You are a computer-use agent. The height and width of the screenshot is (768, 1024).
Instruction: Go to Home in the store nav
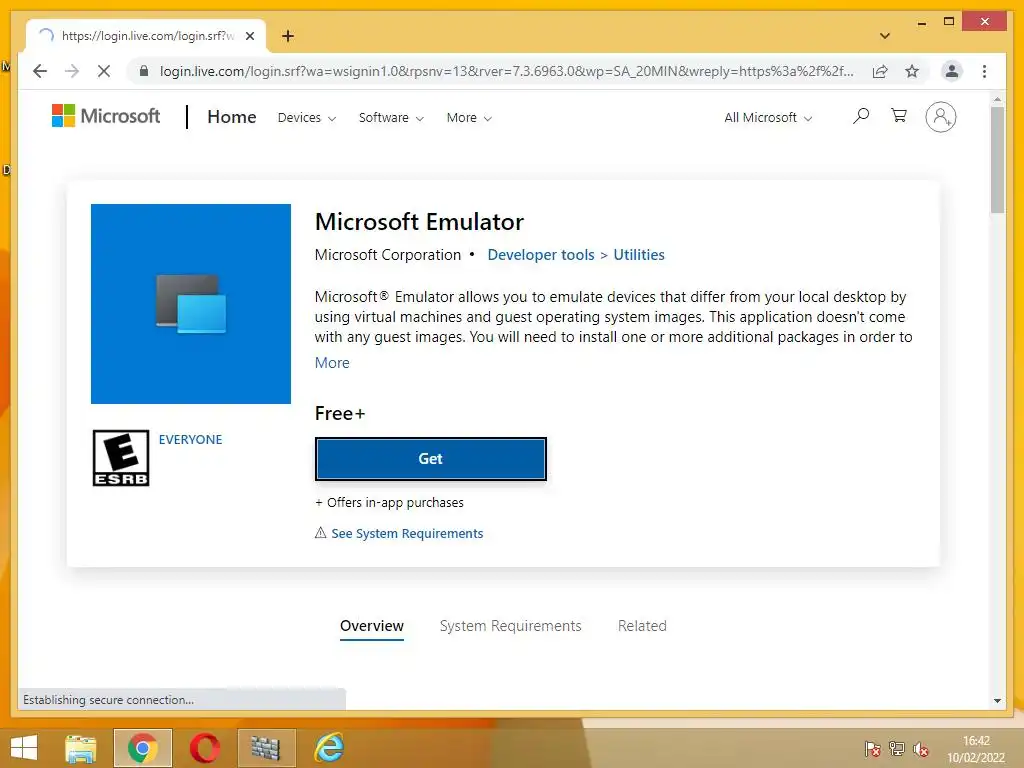(232, 117)
